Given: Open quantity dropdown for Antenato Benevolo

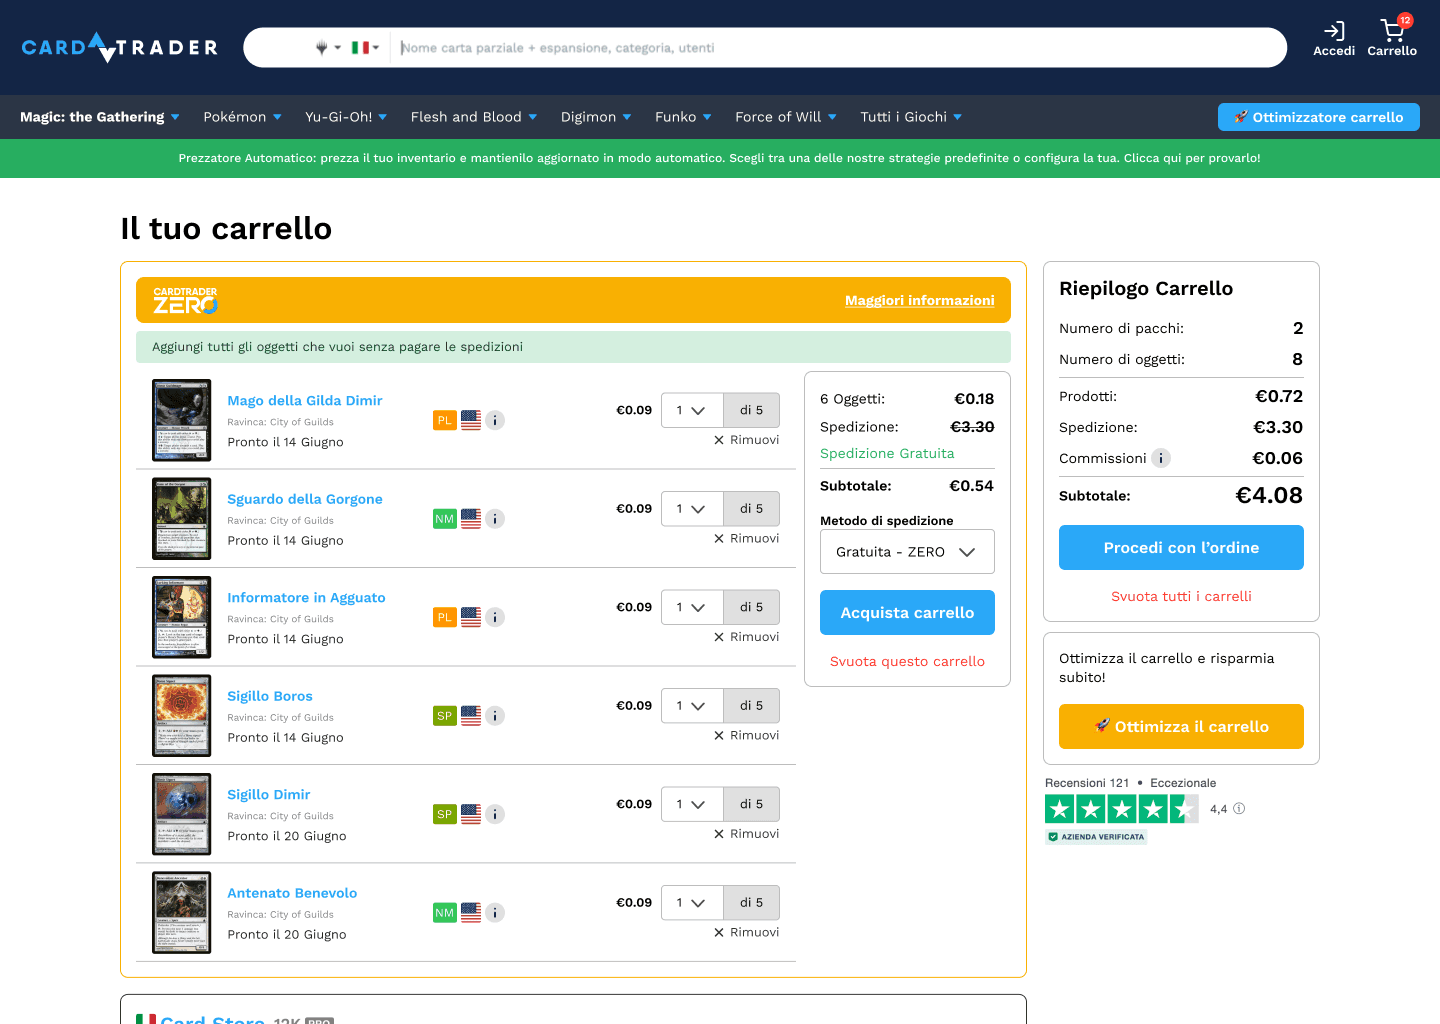Looking at the screenshot, I should point(692,903).
